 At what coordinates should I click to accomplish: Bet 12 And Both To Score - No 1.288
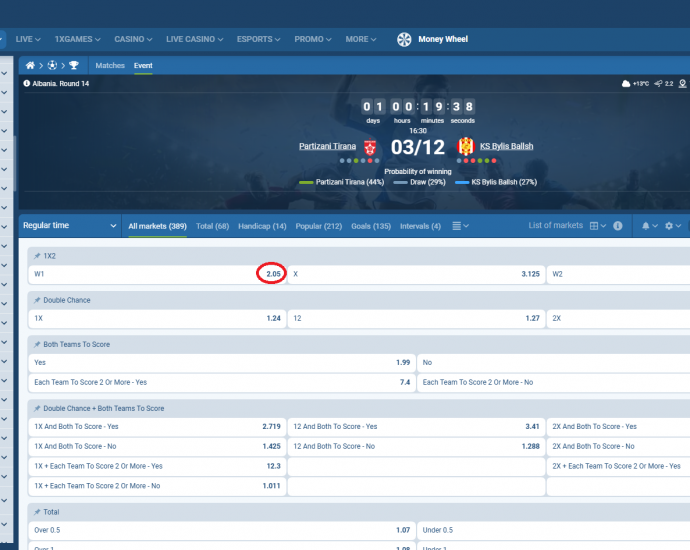[416, 447]
